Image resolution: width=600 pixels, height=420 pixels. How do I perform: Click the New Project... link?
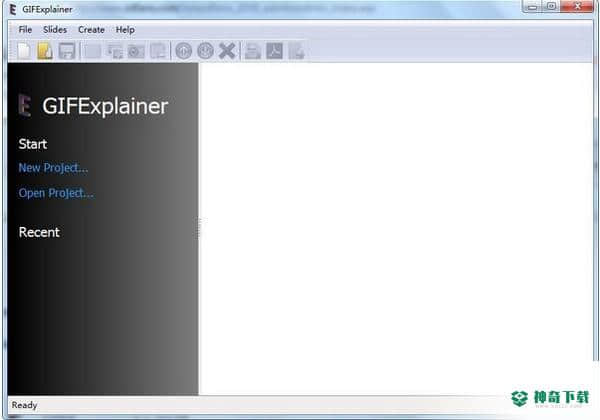point(53,168)
